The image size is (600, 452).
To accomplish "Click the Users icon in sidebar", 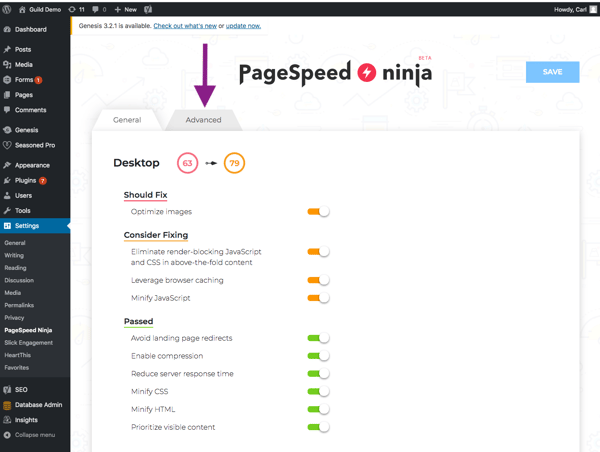I will tap(7, 196).
